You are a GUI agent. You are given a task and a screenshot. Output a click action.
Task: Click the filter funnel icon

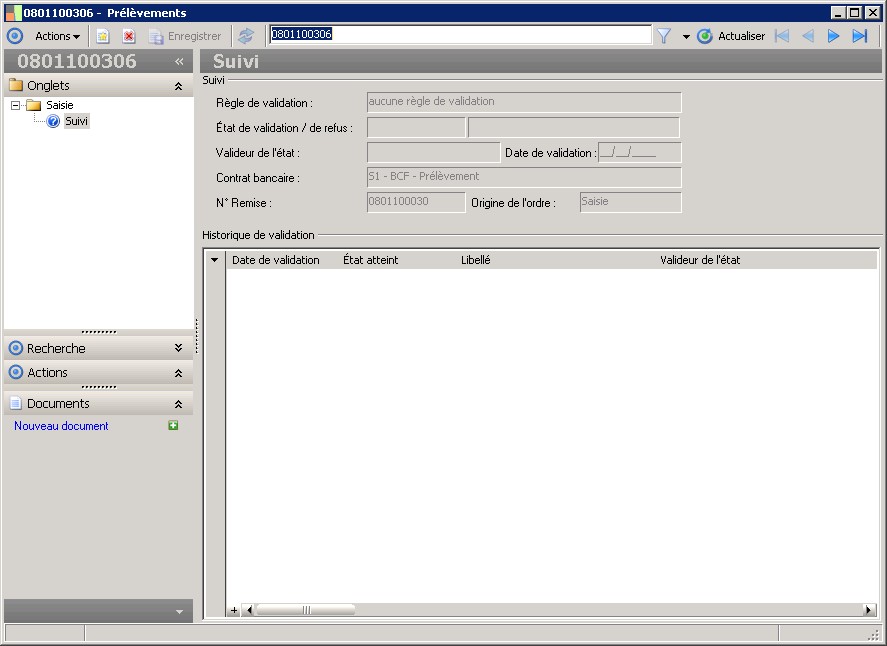pyautogui.click(x=664, y=36)
